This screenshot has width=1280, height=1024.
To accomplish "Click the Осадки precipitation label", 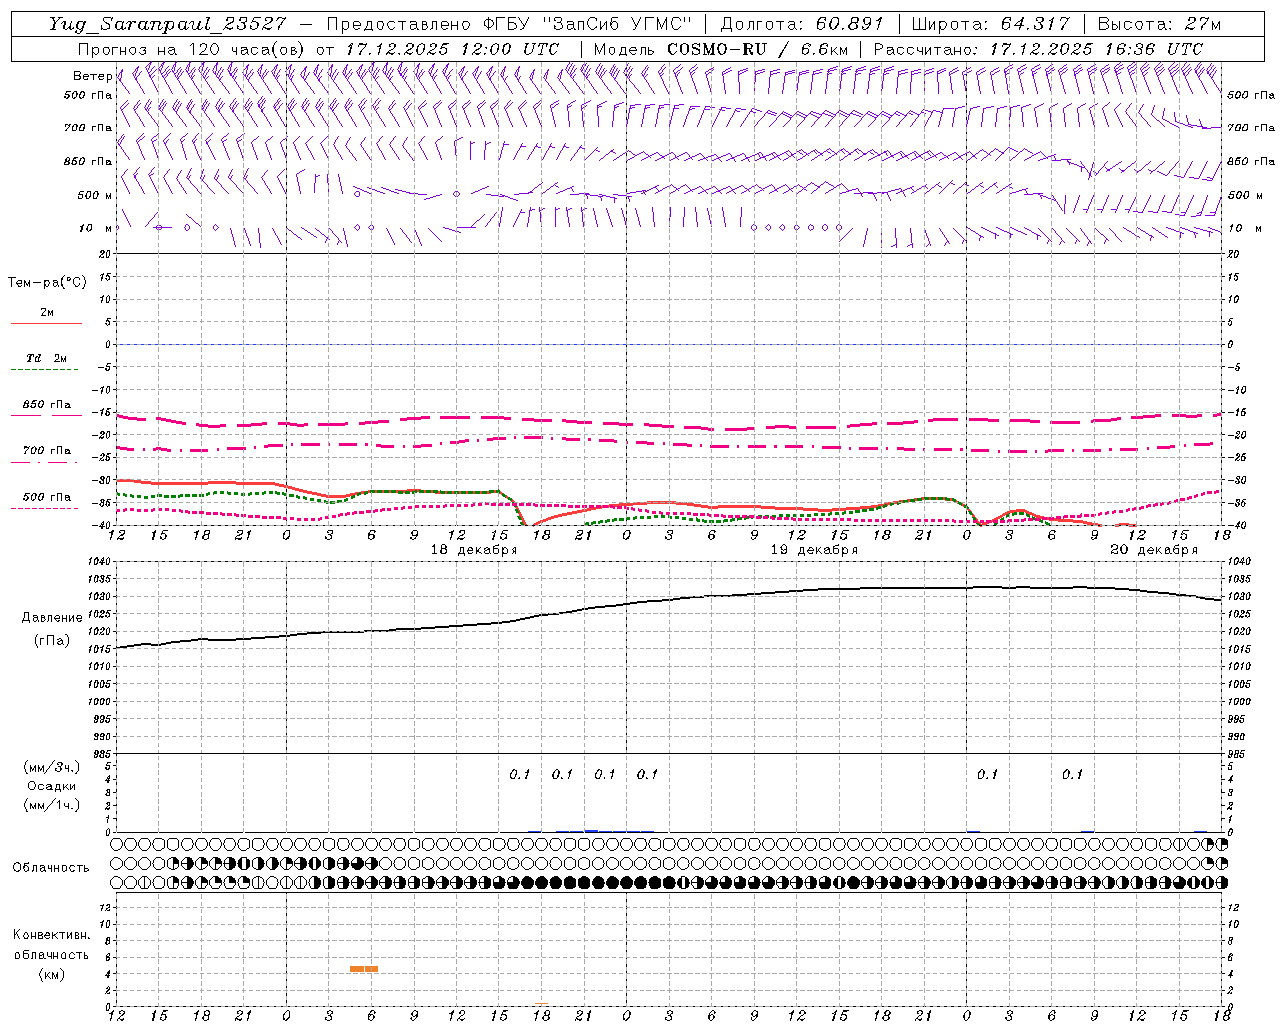I will click(52, 786).
